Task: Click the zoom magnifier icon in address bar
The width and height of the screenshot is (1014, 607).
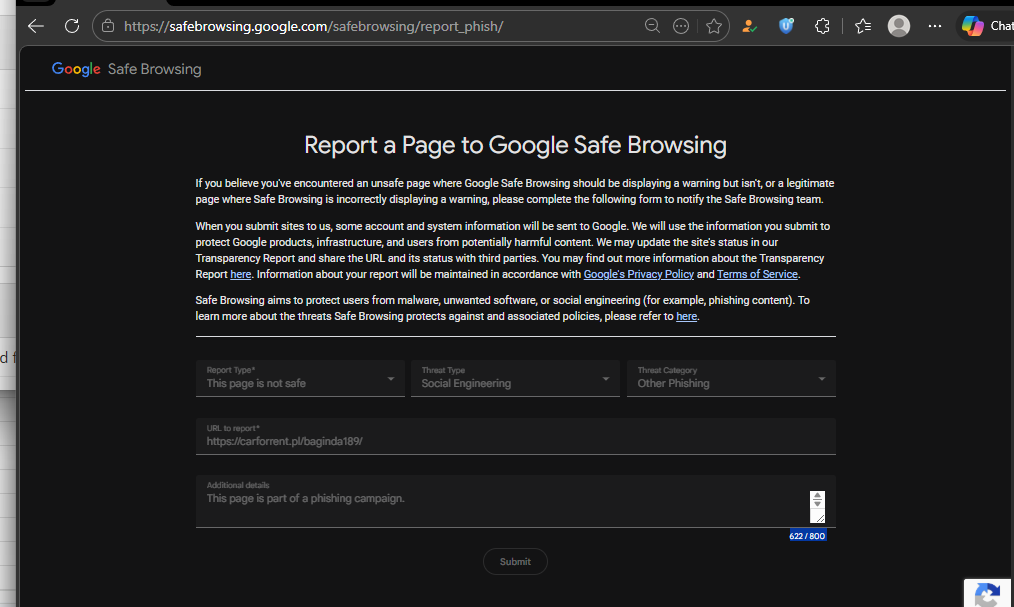Action: pos(653,27)
